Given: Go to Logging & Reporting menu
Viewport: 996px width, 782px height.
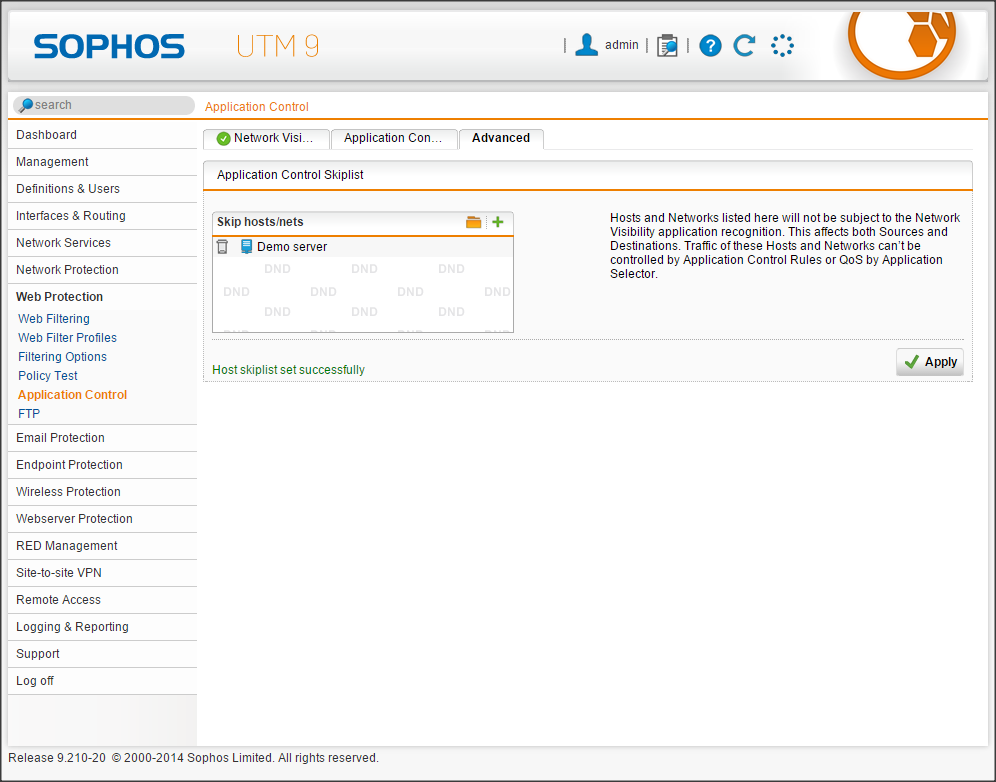Looking at the screenshot, I should coord(72,627).
